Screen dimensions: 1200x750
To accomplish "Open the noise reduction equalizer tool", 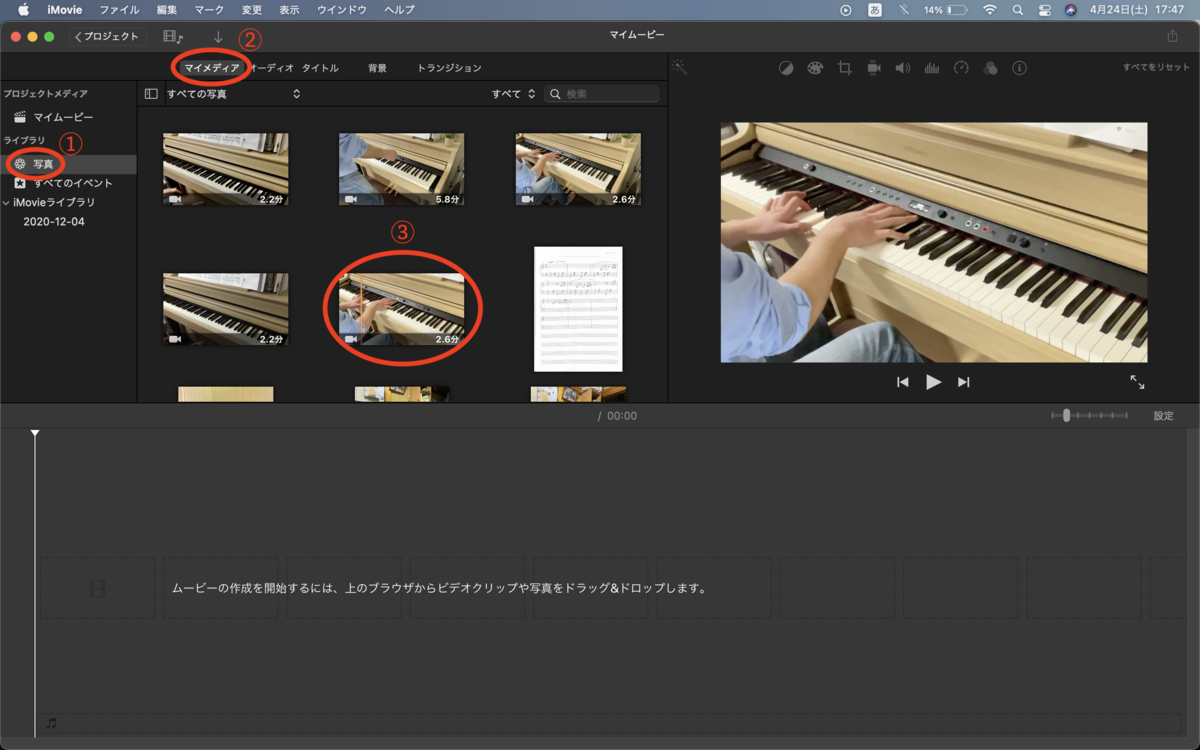I will pyautogui.click(x=932, y=68).
